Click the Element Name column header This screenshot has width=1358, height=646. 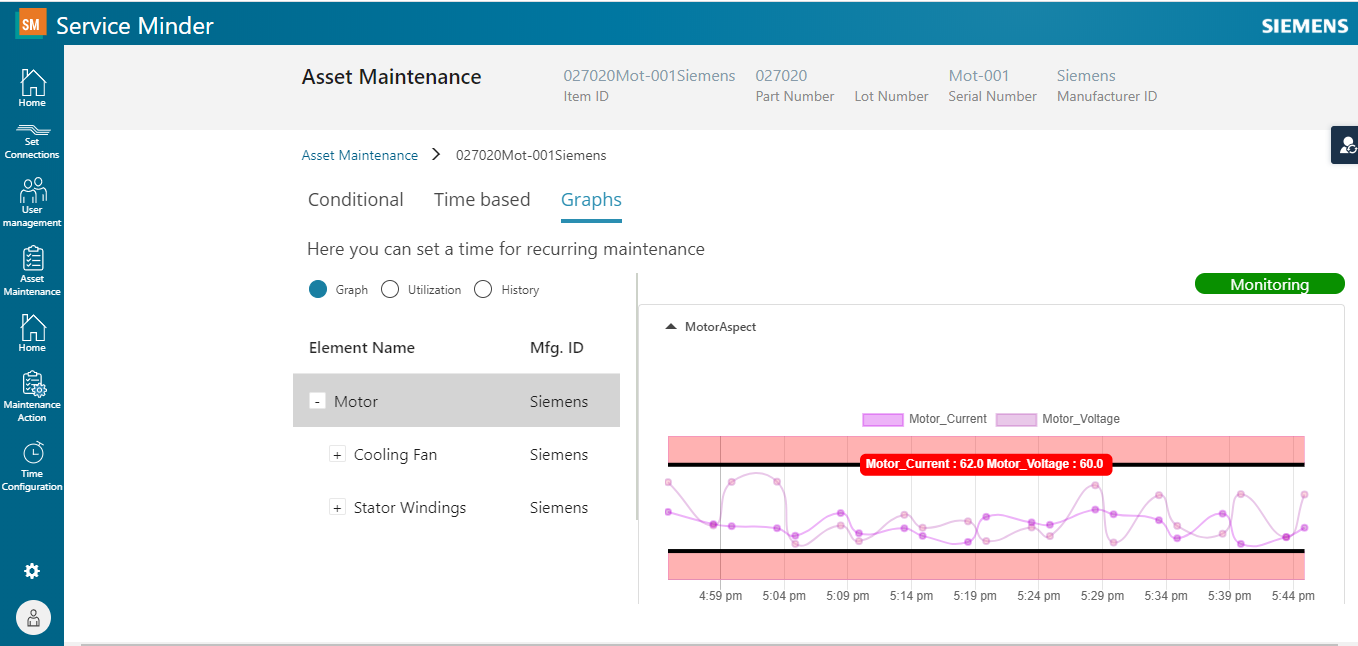point(362,348)
